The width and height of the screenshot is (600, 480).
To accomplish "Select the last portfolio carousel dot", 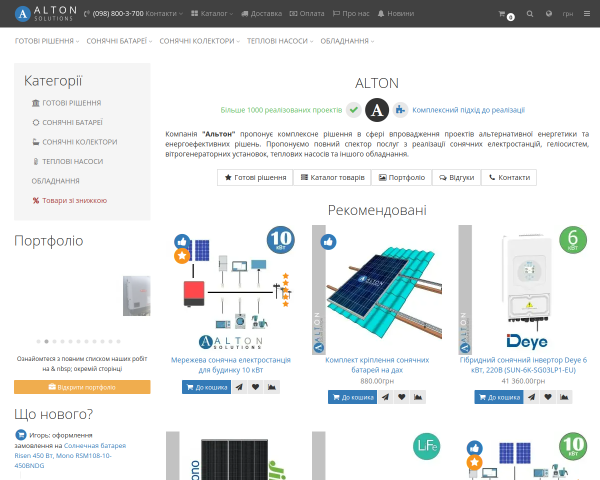I will 118,341.
